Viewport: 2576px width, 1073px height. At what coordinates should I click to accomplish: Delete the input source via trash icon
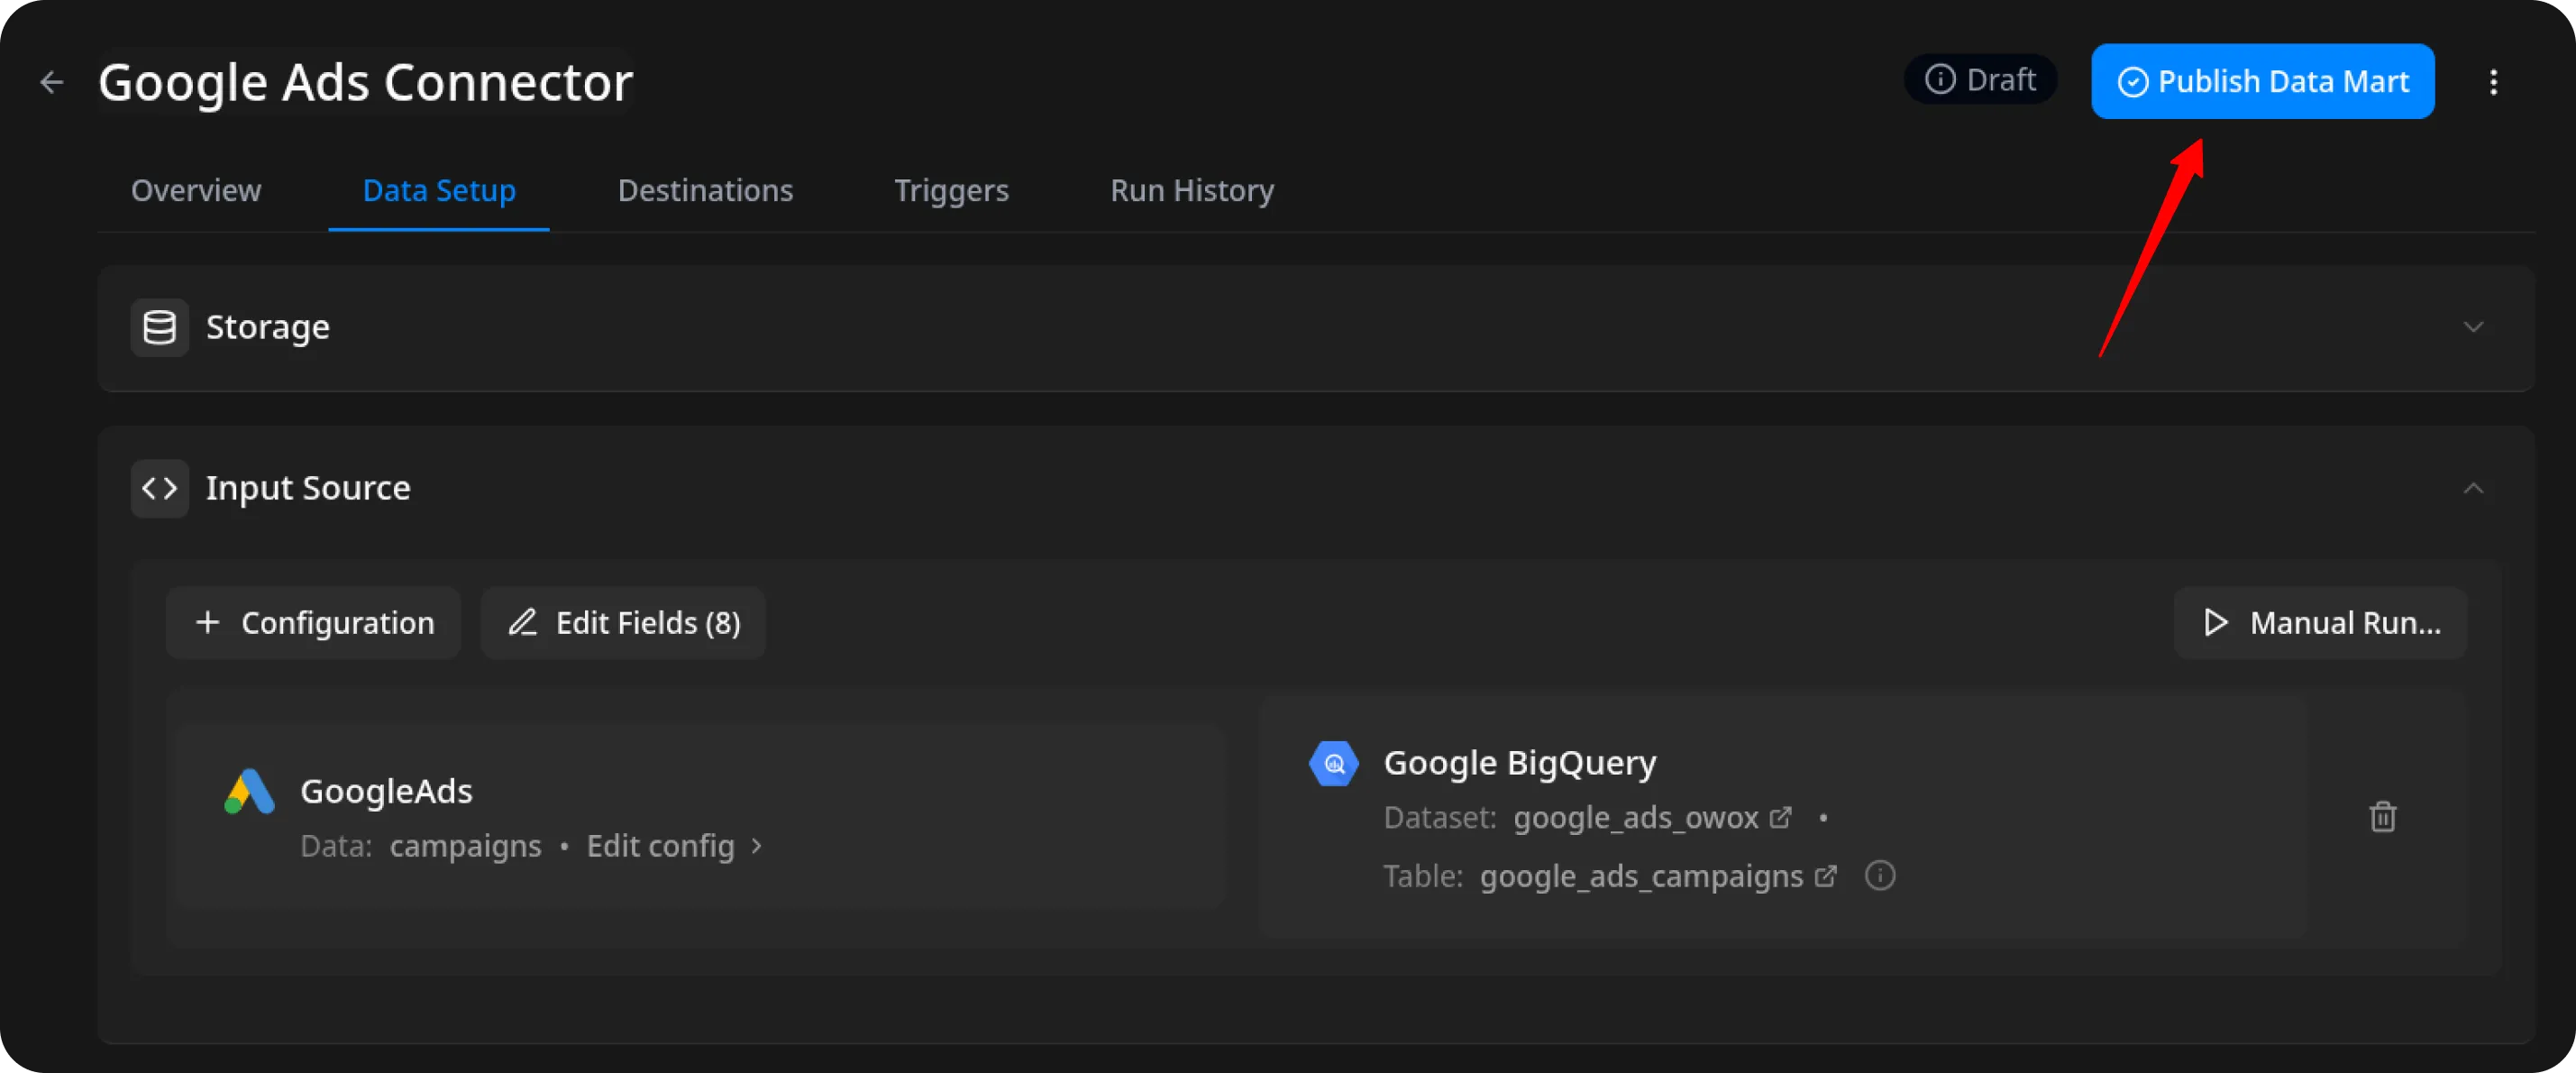tap(2383, 817)
